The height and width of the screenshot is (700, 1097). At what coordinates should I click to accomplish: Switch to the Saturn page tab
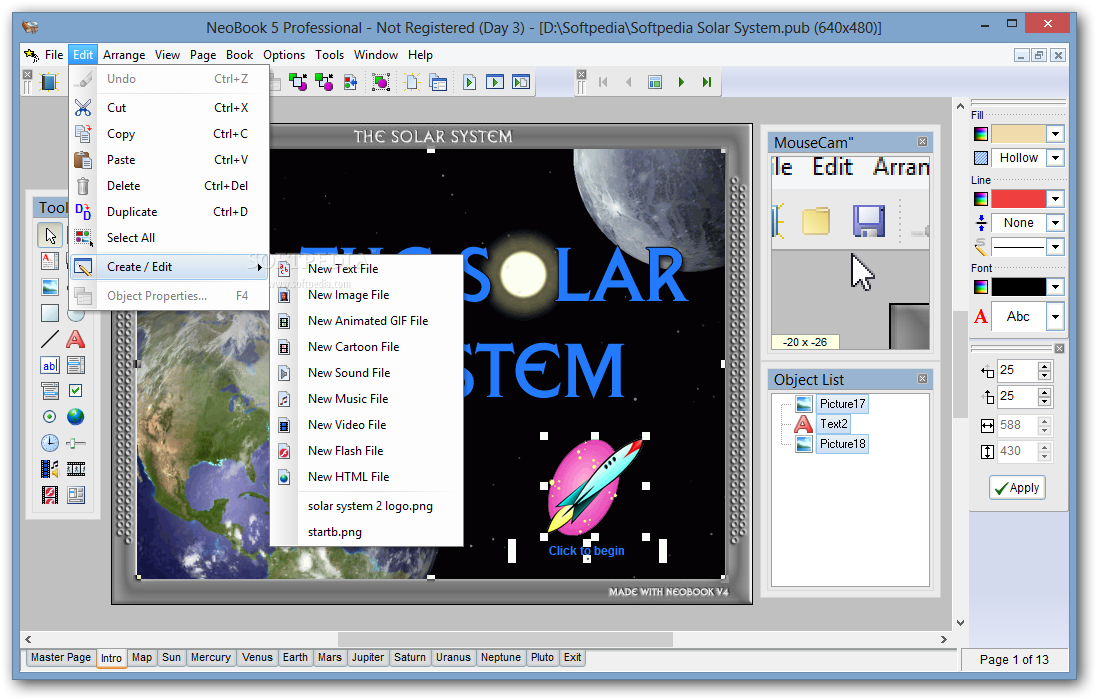pos(410,658)
